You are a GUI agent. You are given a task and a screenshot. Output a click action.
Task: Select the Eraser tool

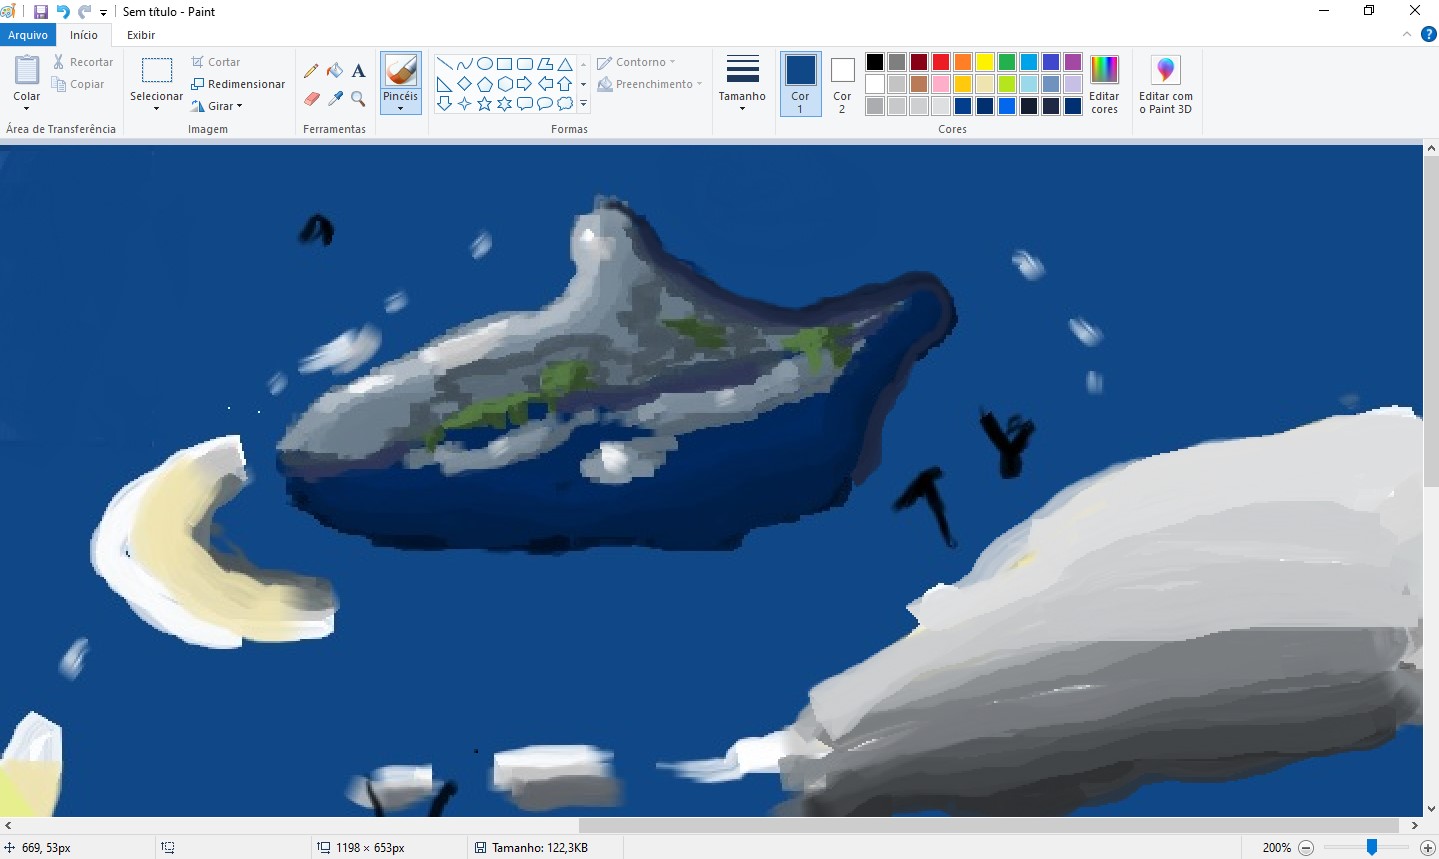point(311,98)
